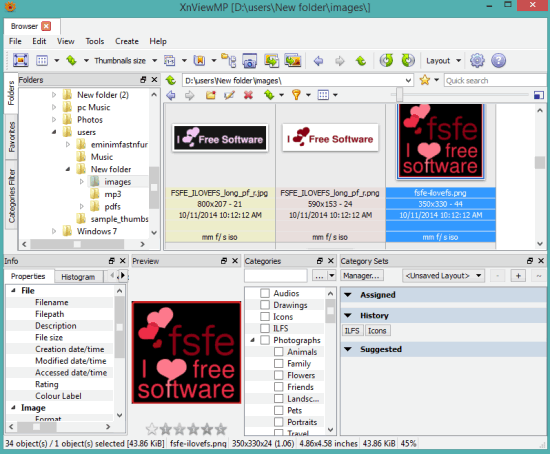Open the Tools menu
The width and height of the screenshot is (550, 454).
pyautogui.click(x=95, y=41)
